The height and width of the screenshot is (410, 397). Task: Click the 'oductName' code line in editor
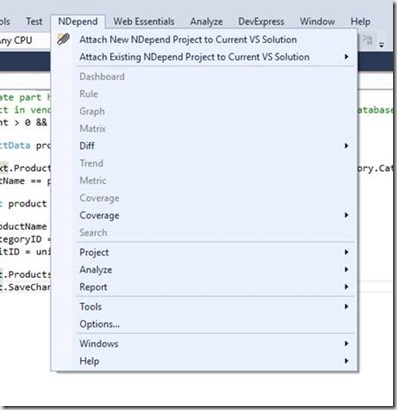pyautogui.click(x=23, y=227)
